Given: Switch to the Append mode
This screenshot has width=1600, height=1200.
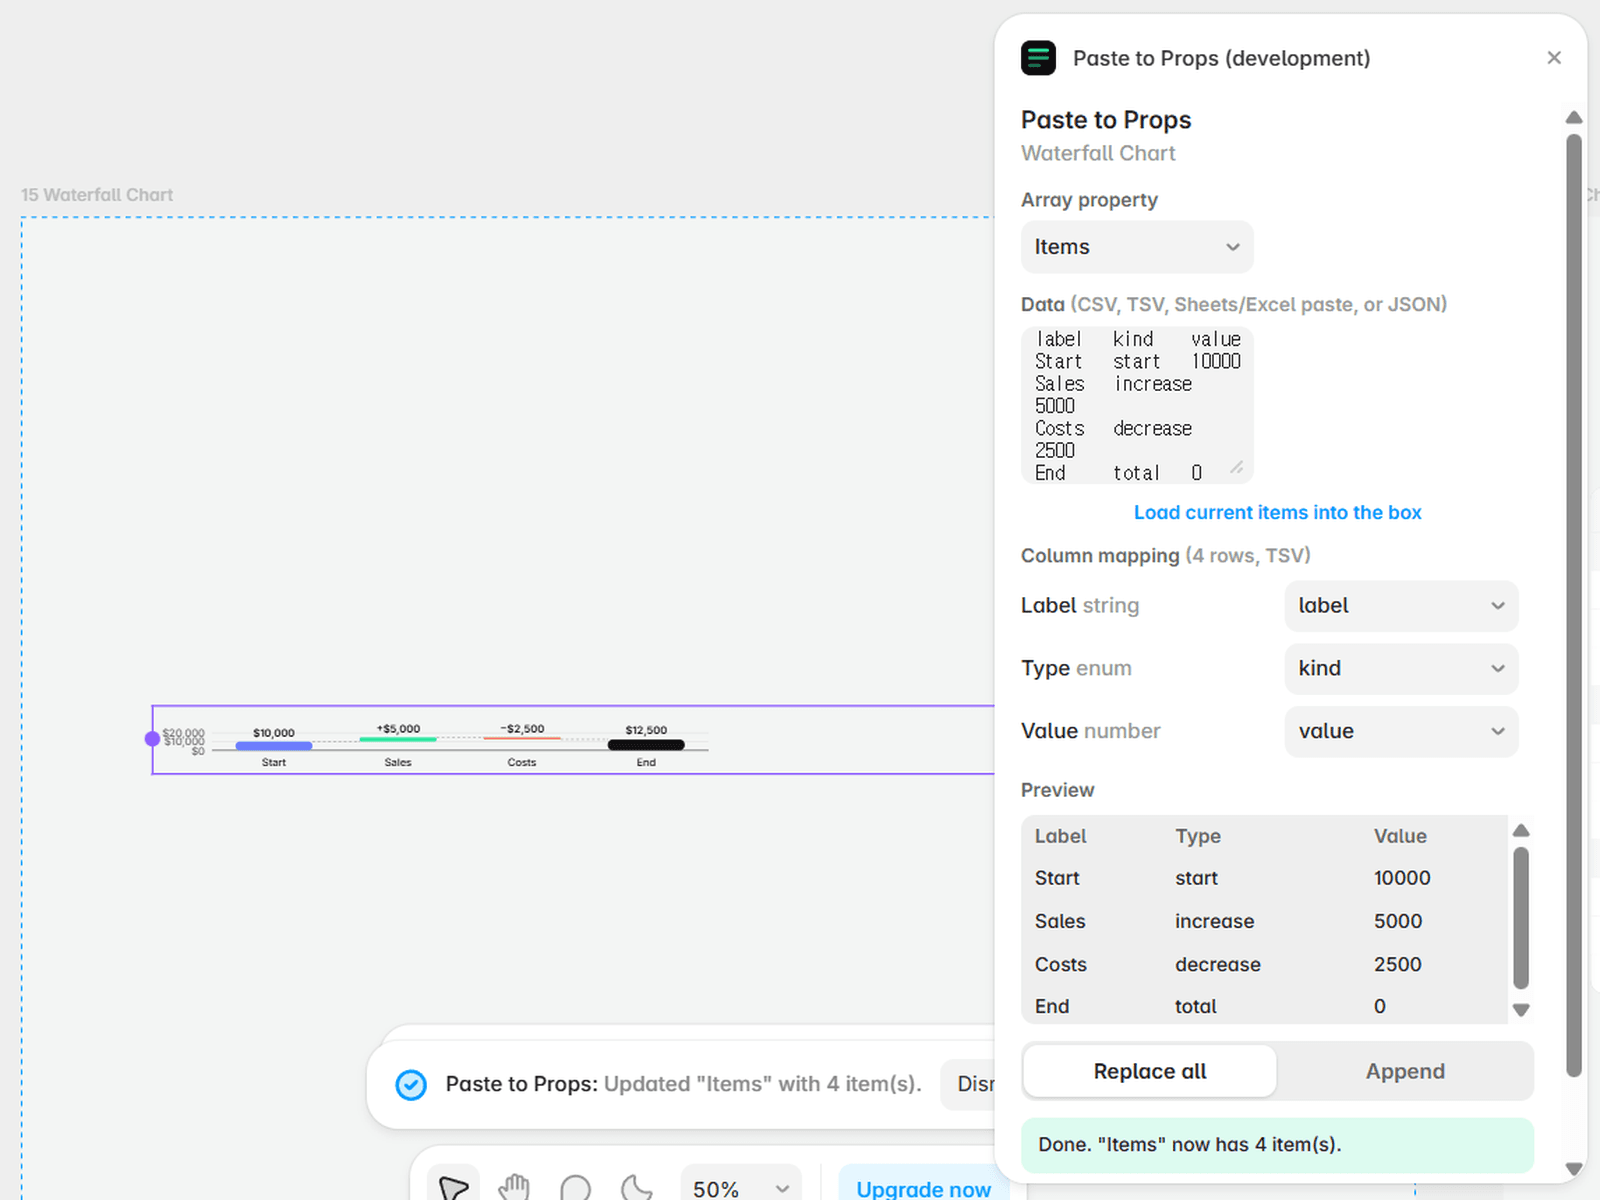Looking at the screenshot, I should [1405, 1072].
